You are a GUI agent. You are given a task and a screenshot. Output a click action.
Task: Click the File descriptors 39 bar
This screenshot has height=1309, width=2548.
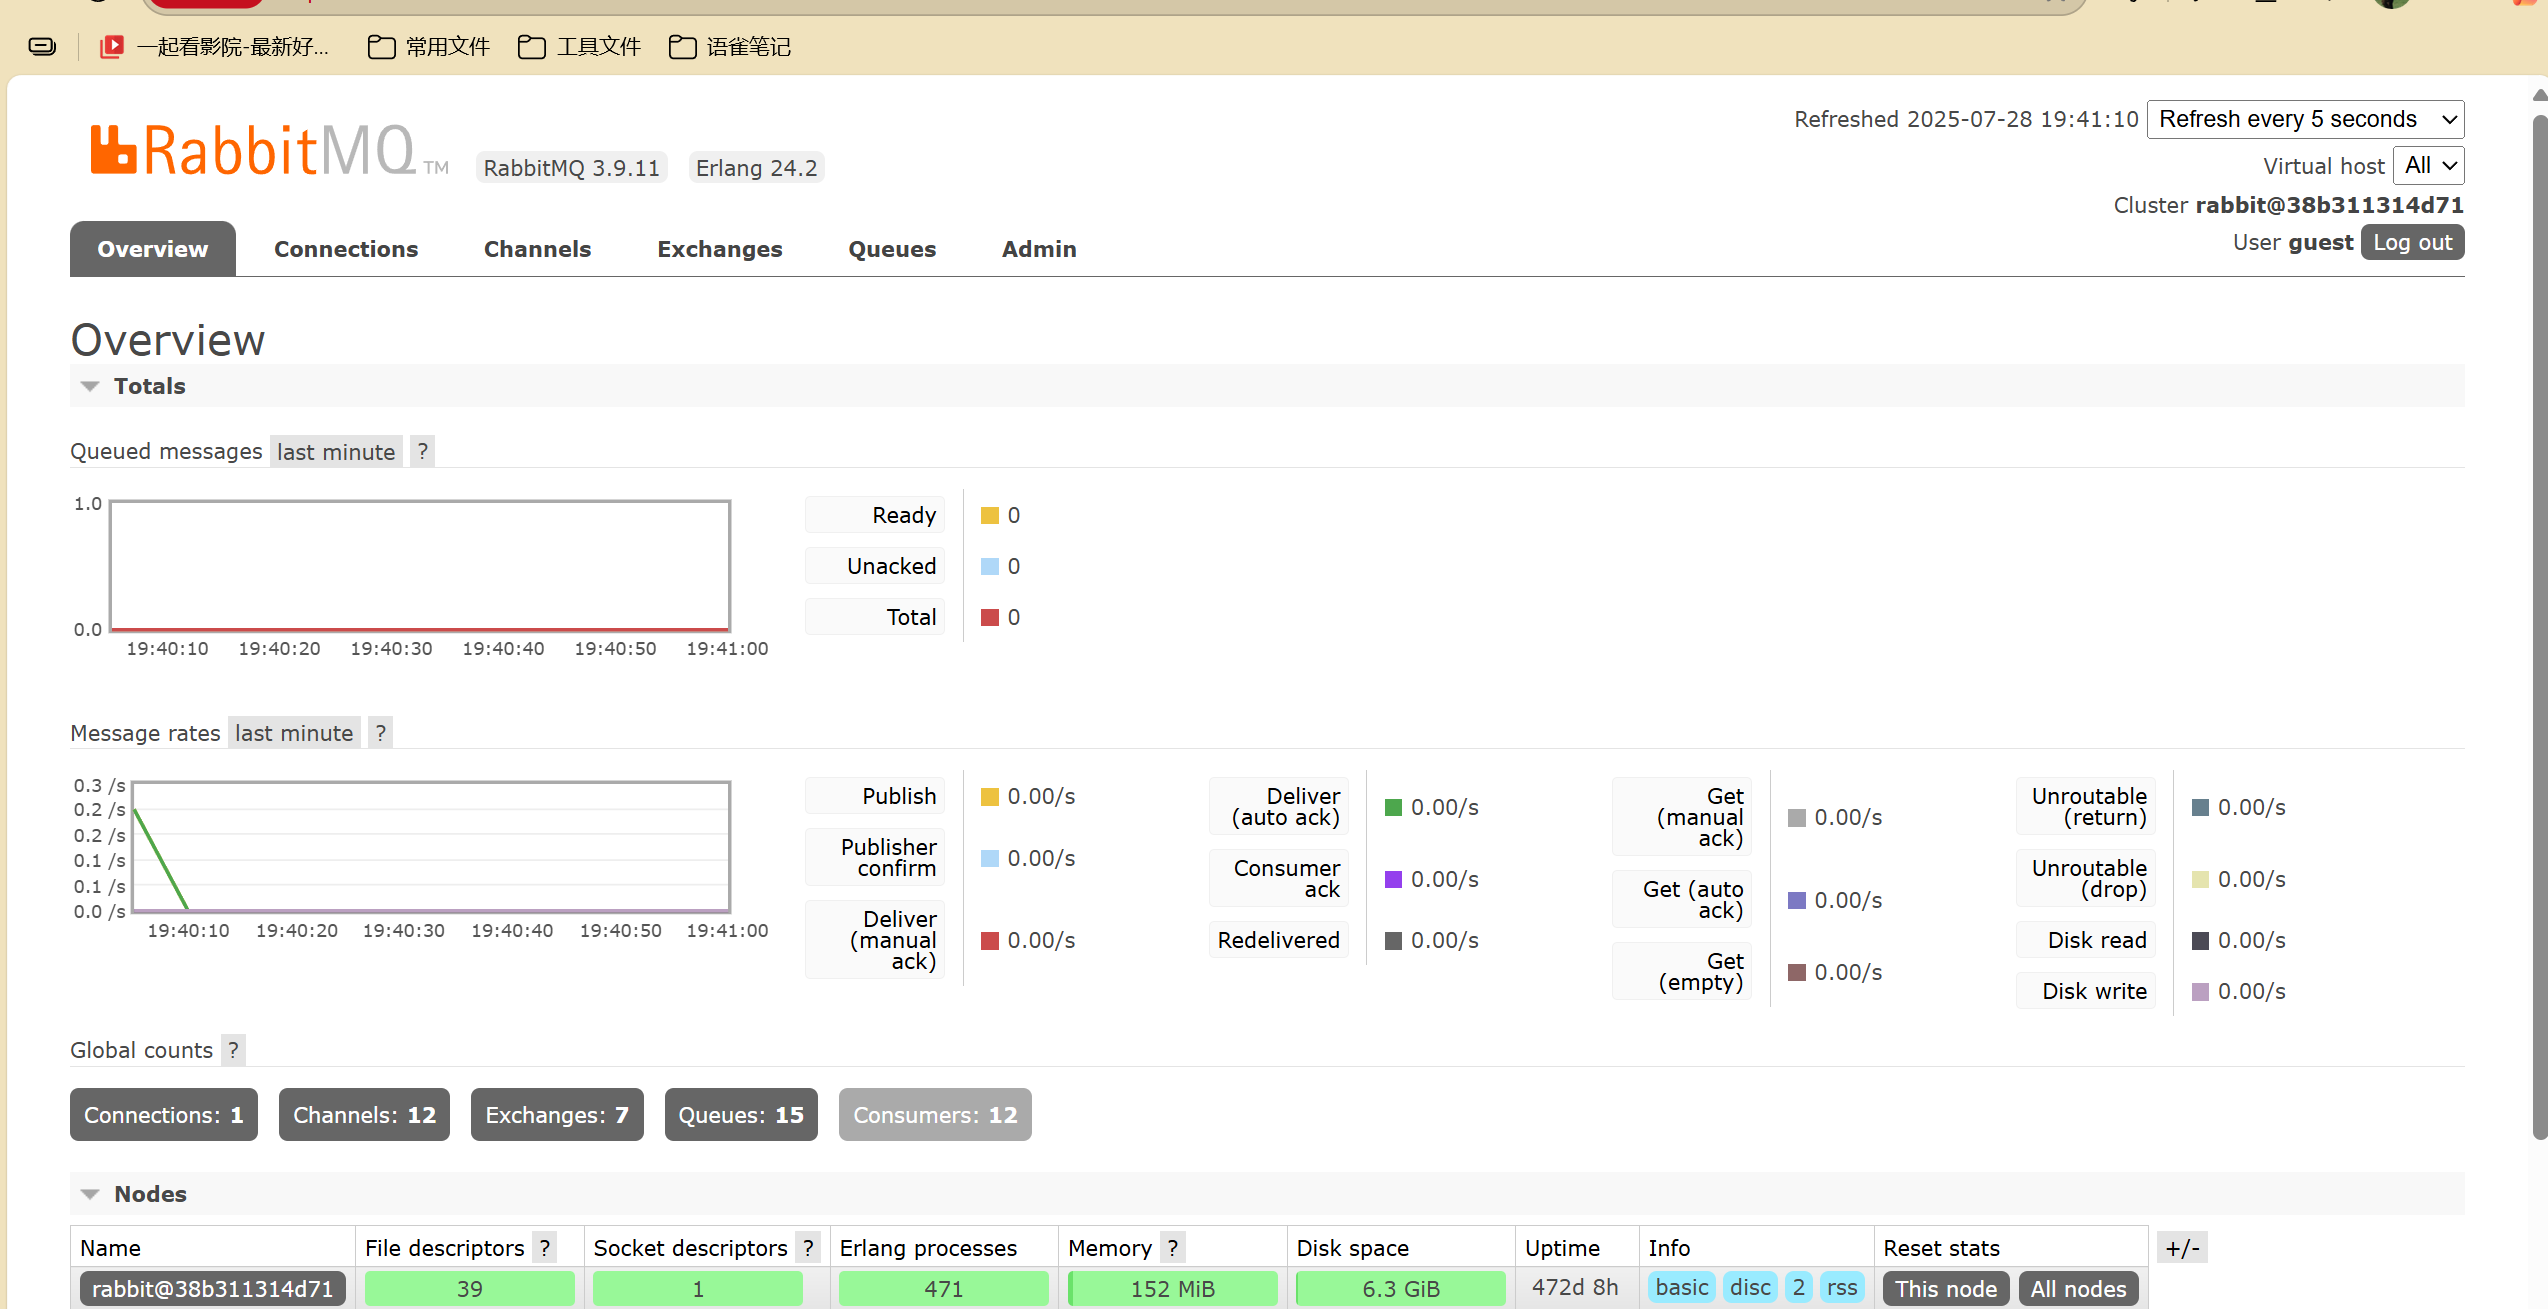[x=470, y=1289]
